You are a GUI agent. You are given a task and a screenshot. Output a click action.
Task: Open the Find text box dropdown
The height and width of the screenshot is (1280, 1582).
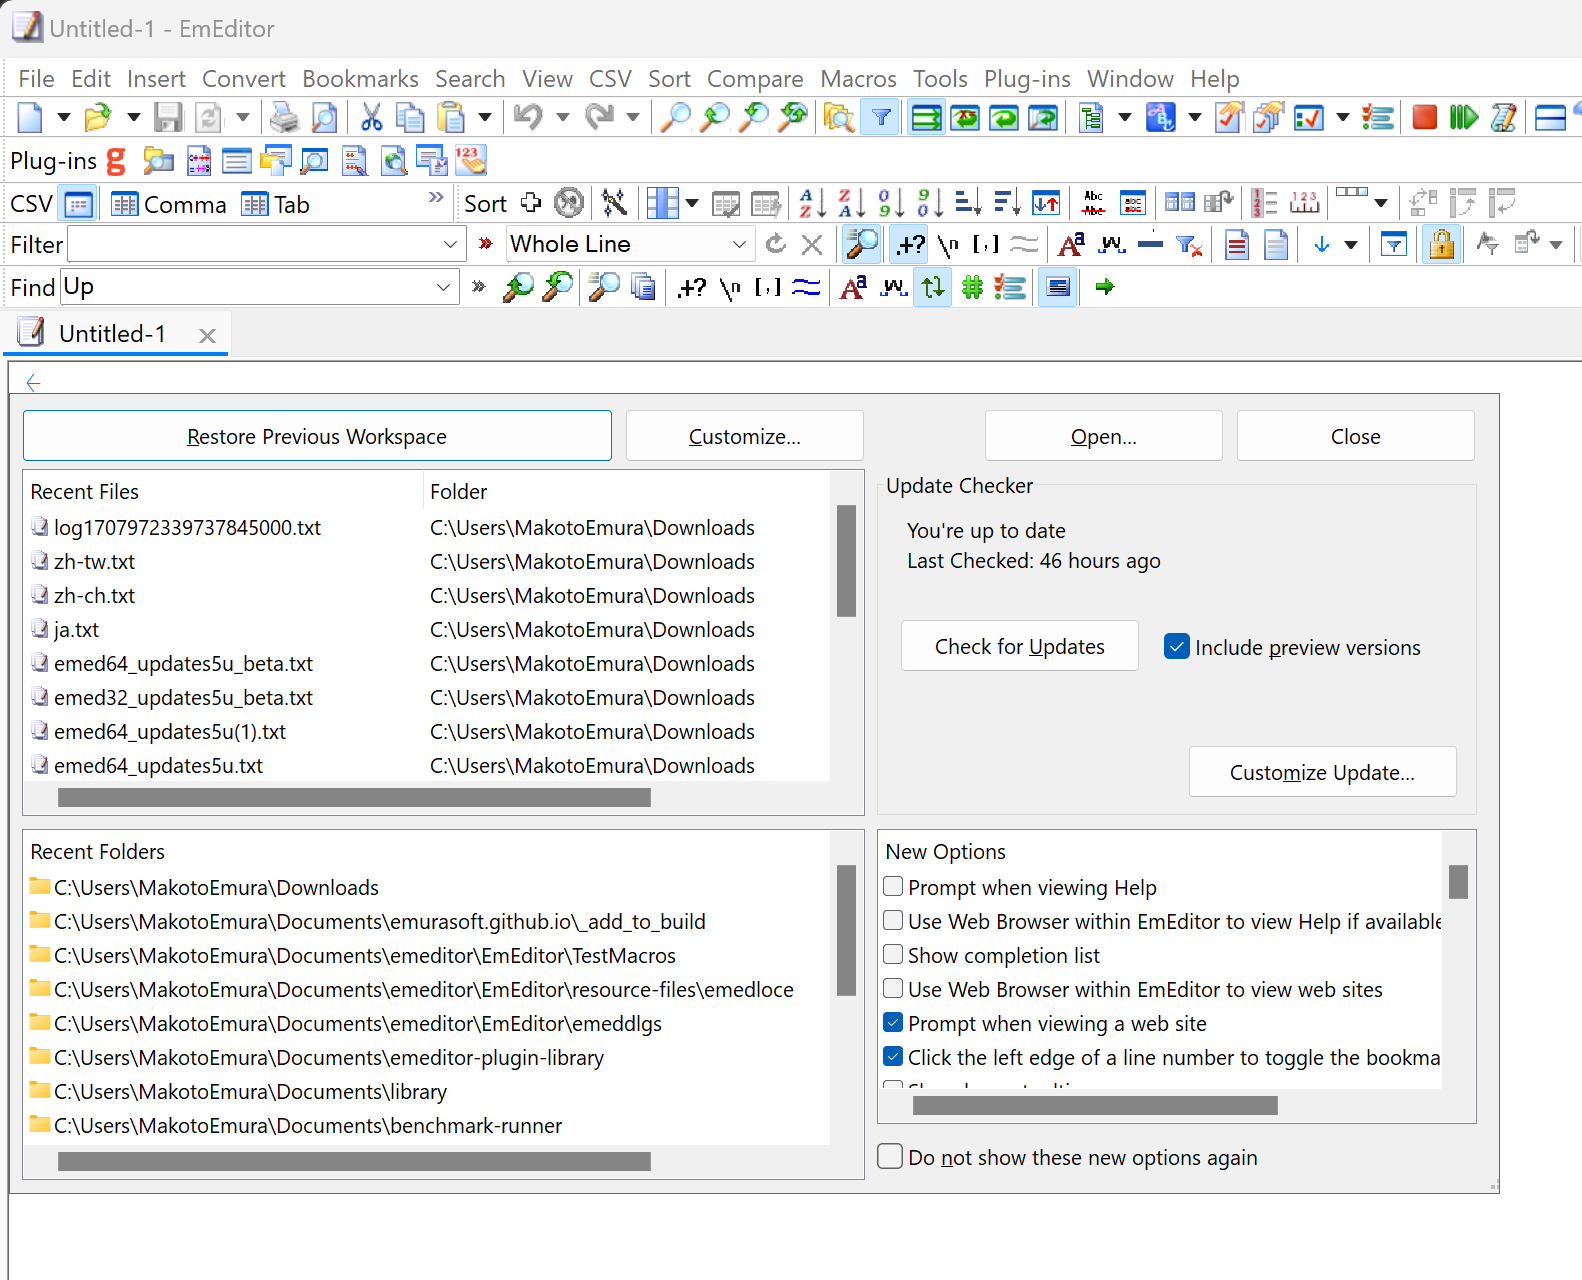(x=443, y=287)
